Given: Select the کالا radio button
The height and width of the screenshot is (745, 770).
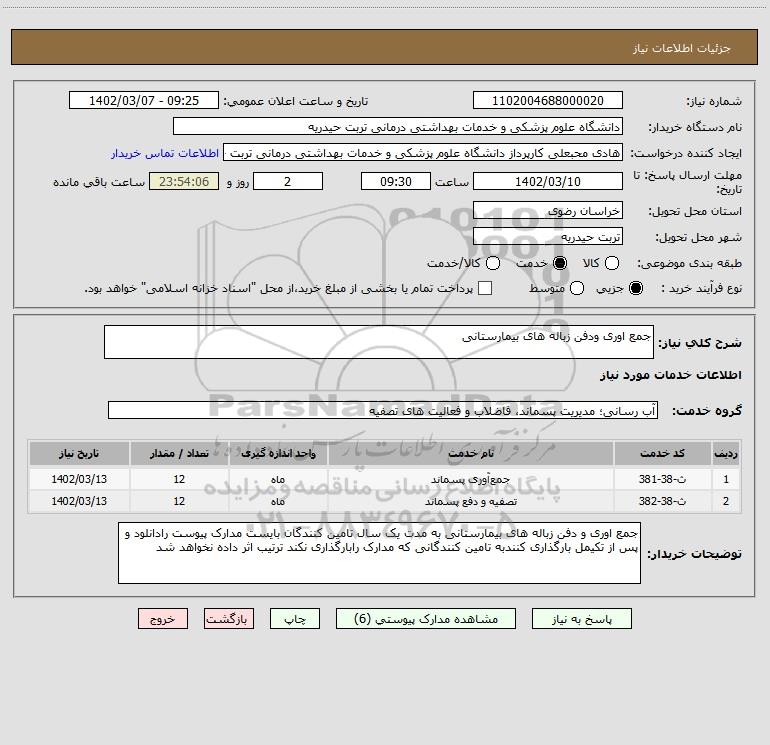Looking at the screenshot, I should click(x=611, y=263).
